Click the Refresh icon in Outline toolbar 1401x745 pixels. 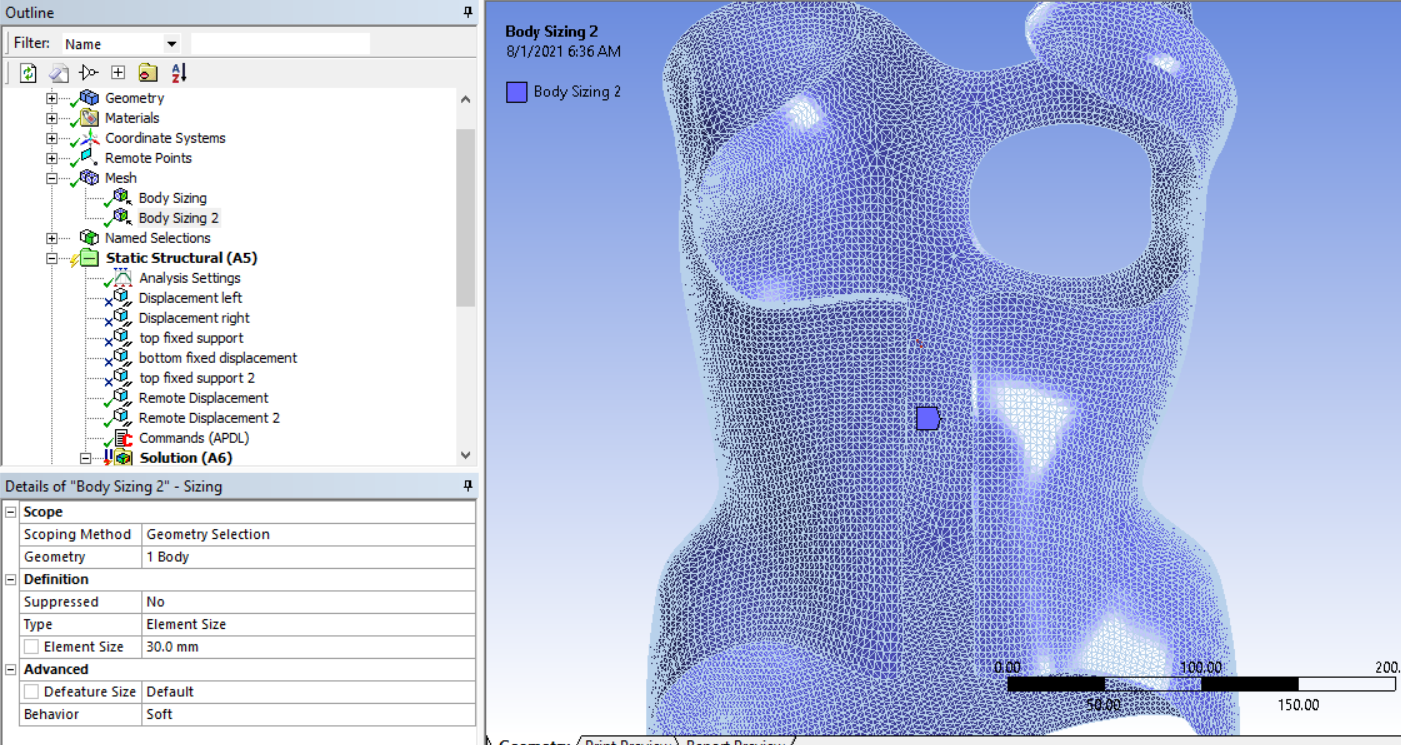click(x=28, y=73)
